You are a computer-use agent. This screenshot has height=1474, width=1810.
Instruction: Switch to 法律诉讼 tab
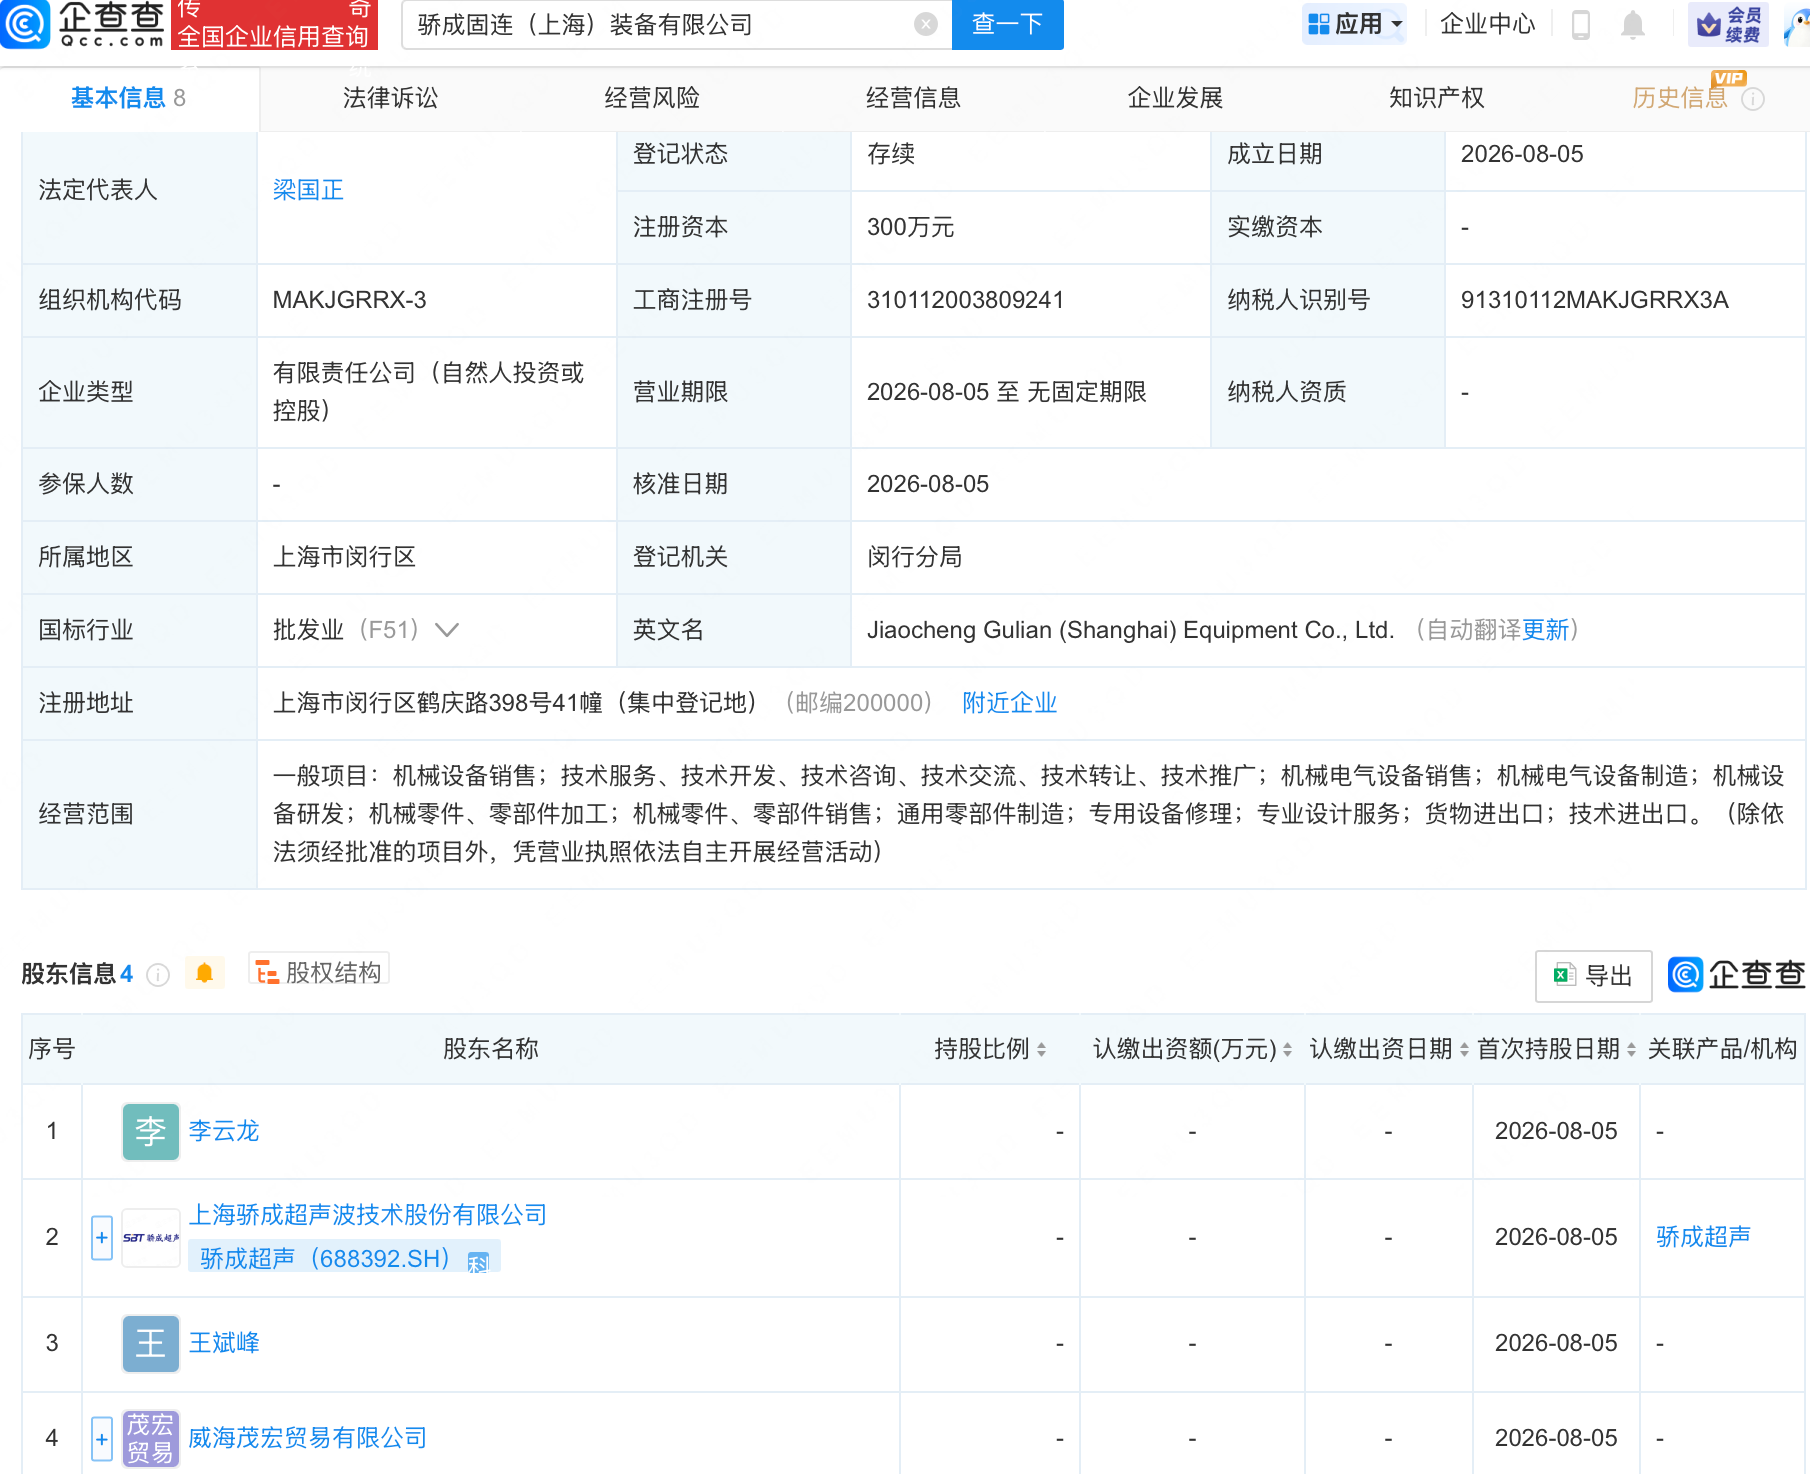point(390,98)
